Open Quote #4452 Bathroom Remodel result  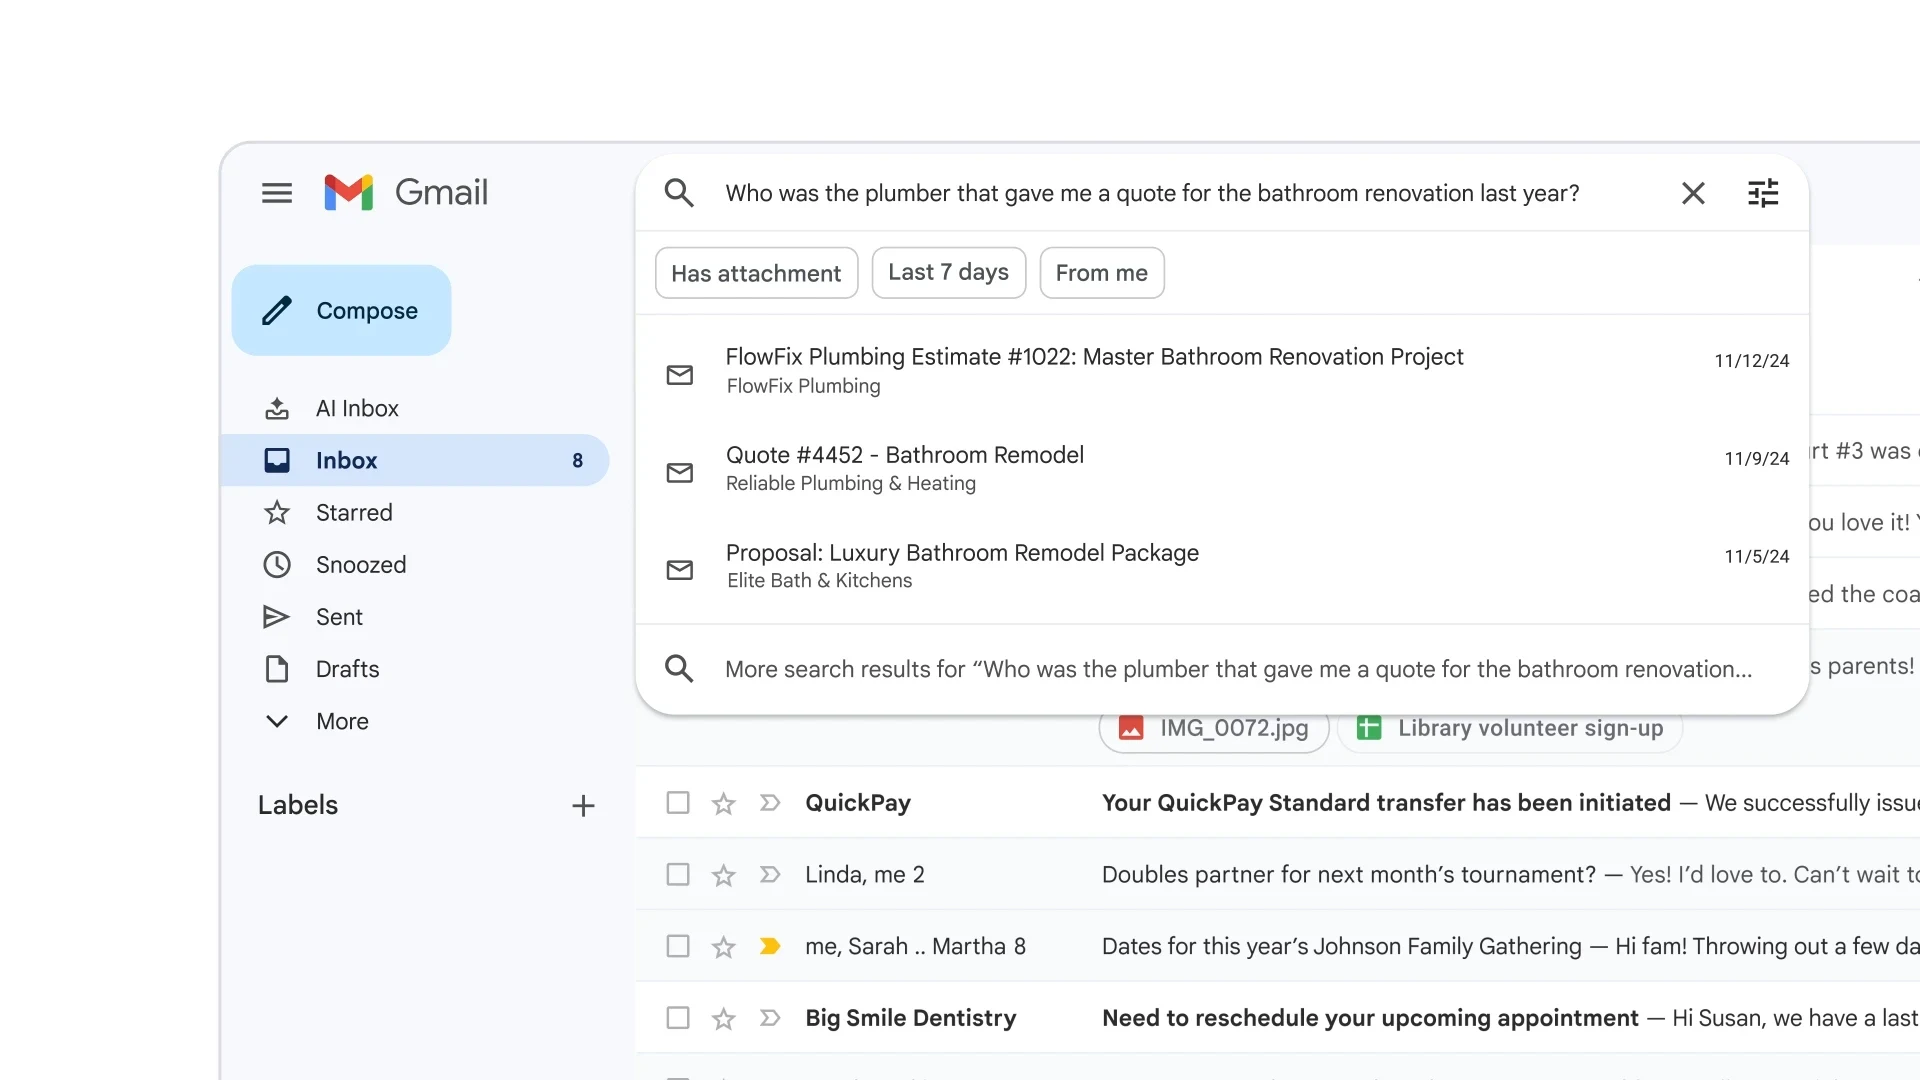click(904, 468)
